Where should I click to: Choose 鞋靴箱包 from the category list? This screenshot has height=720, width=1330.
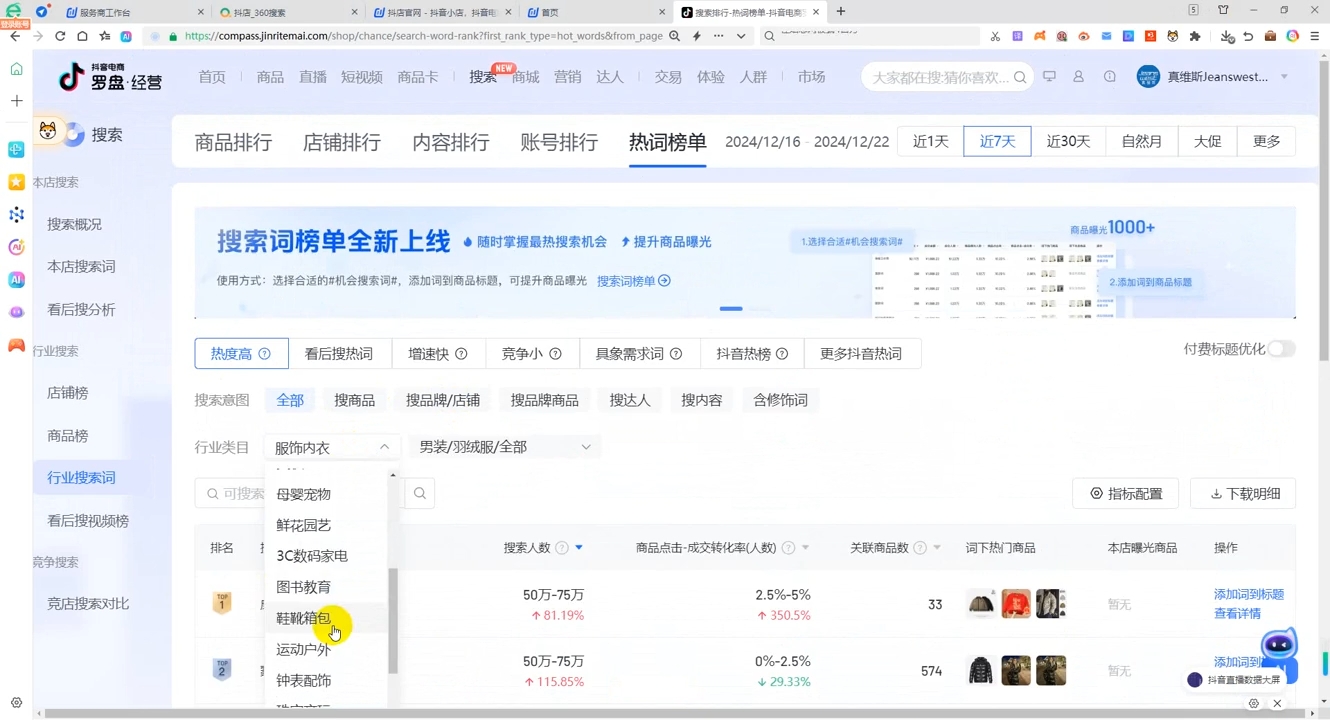(x=303, y=618)
